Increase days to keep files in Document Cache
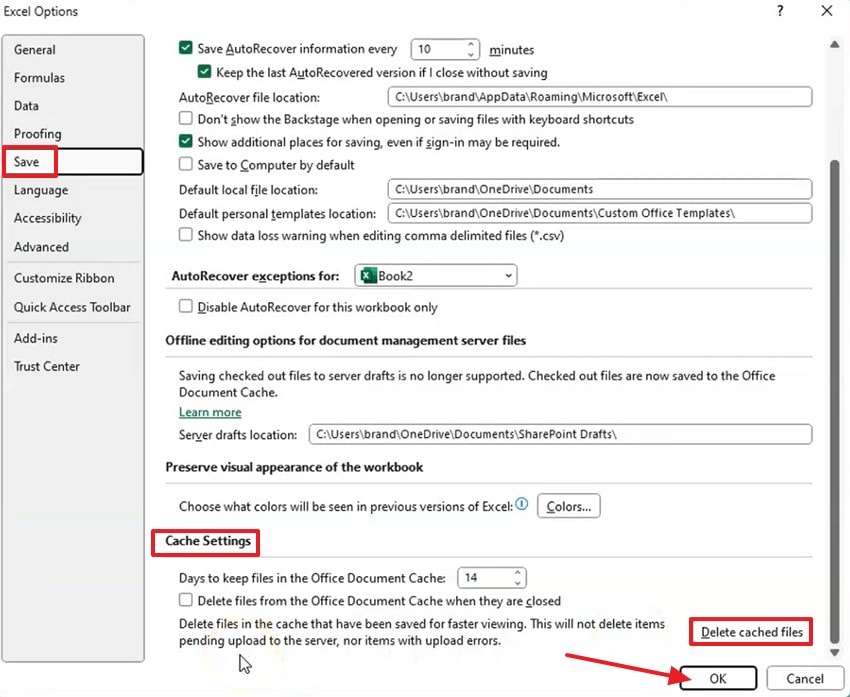Viewport: 850px width, 697px height. [x=518, y=572]
